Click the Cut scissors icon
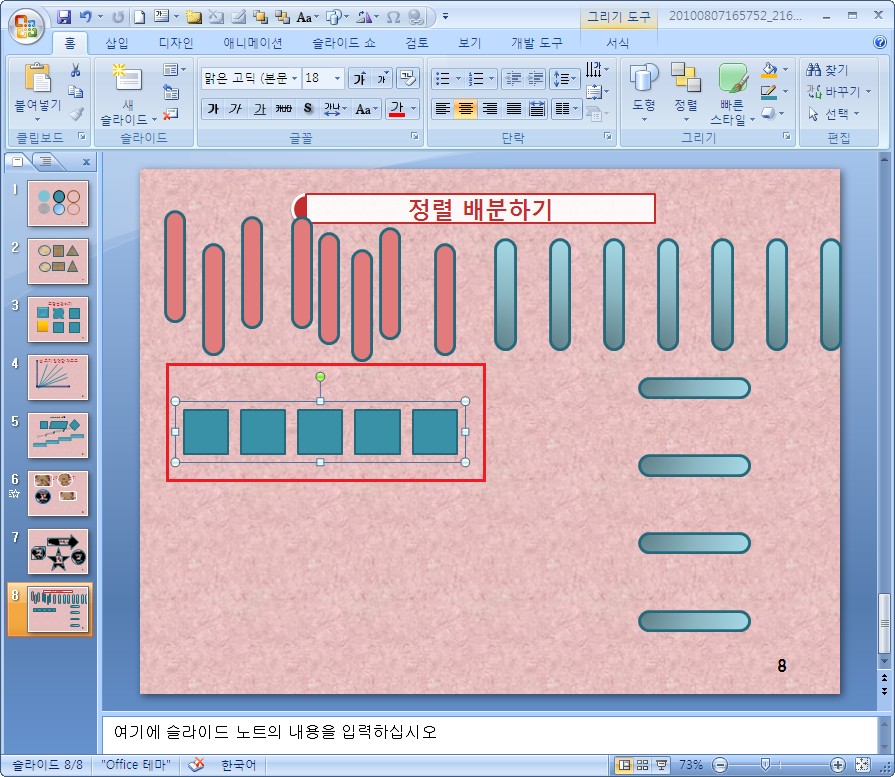 [75, 70]
